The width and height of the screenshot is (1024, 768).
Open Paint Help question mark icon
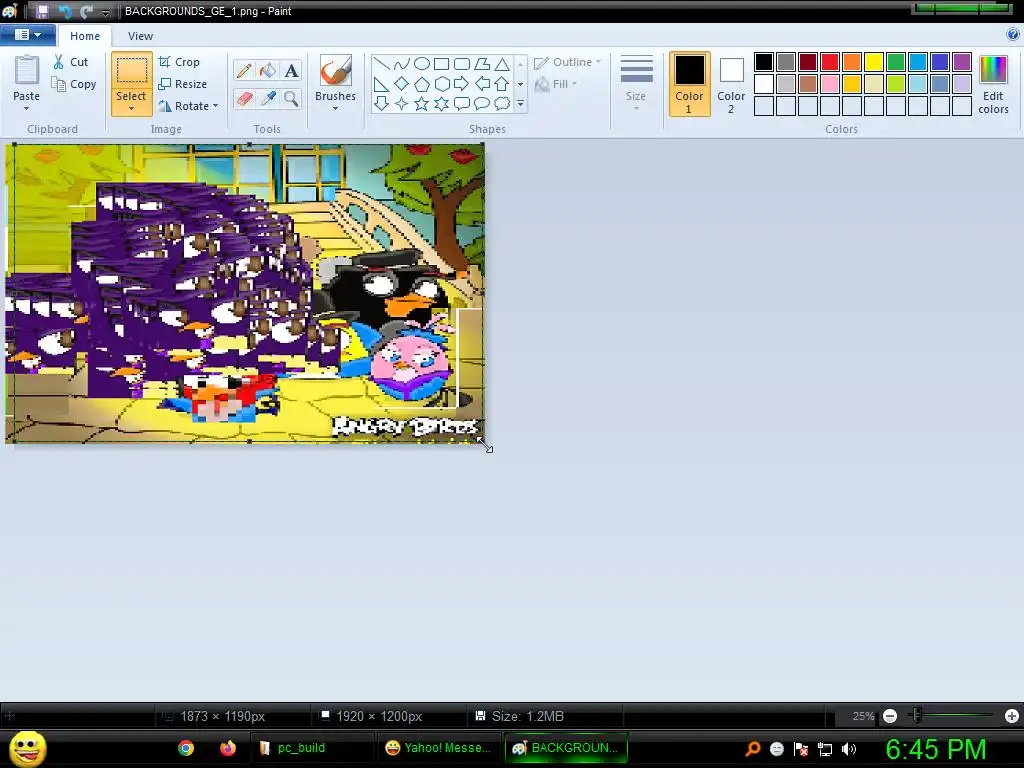(1013, 35)
